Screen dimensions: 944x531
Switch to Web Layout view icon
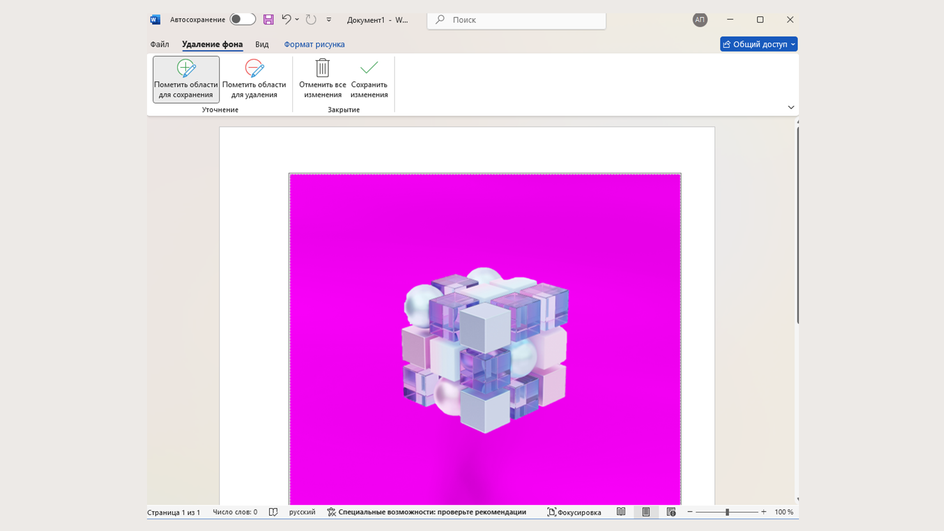tap(671, 512)
